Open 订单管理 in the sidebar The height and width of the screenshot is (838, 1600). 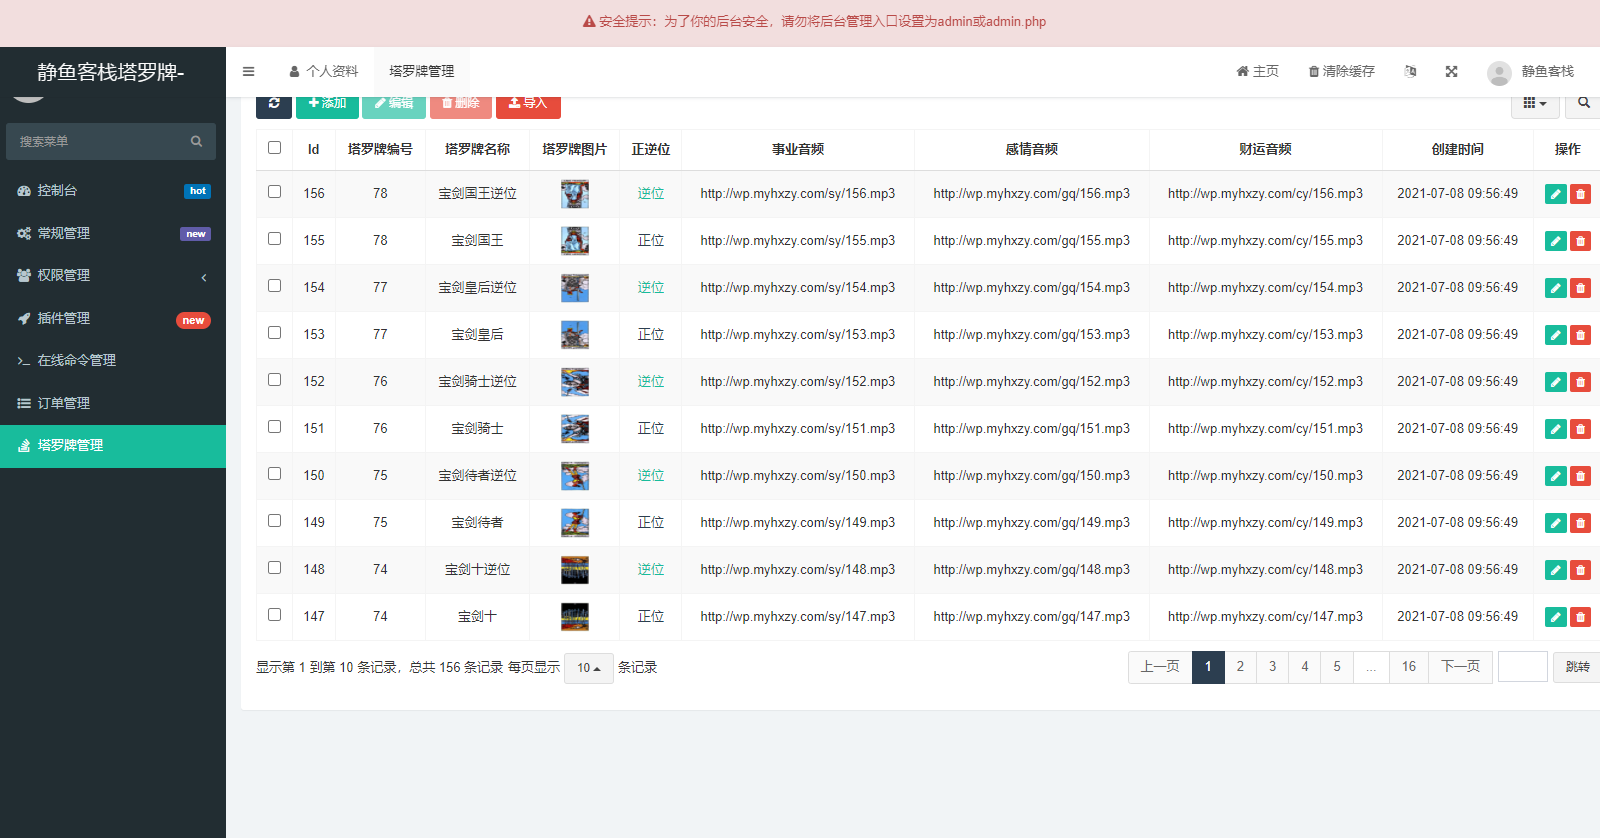tap(113, 403)
